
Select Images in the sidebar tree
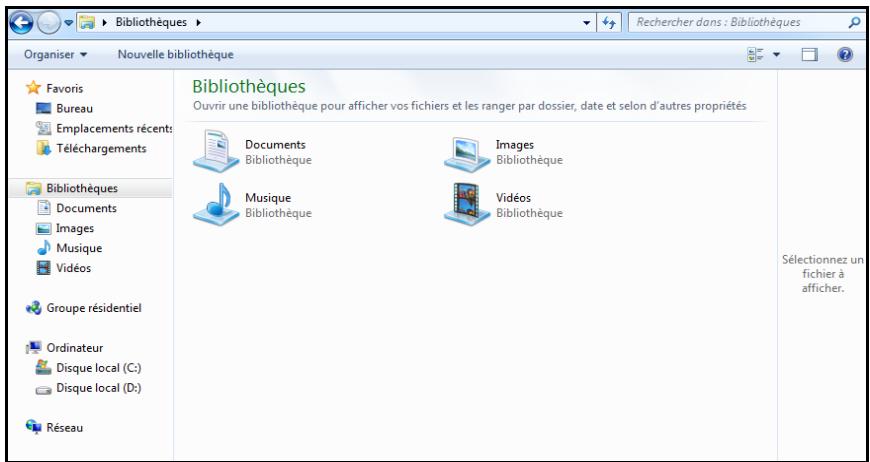75,228
